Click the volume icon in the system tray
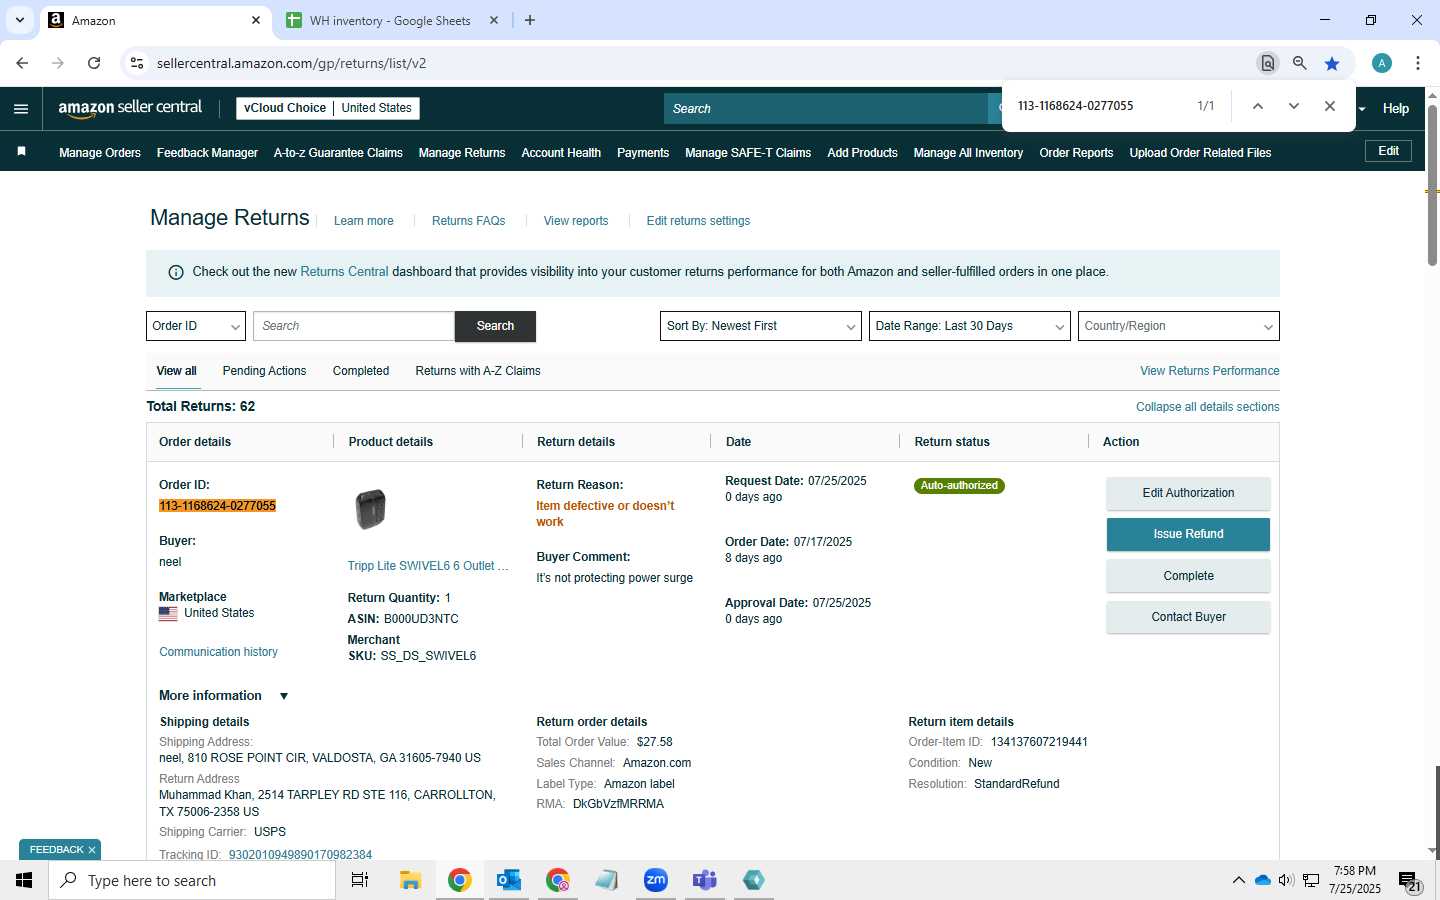1440x900 pixels. (1286, 880)
